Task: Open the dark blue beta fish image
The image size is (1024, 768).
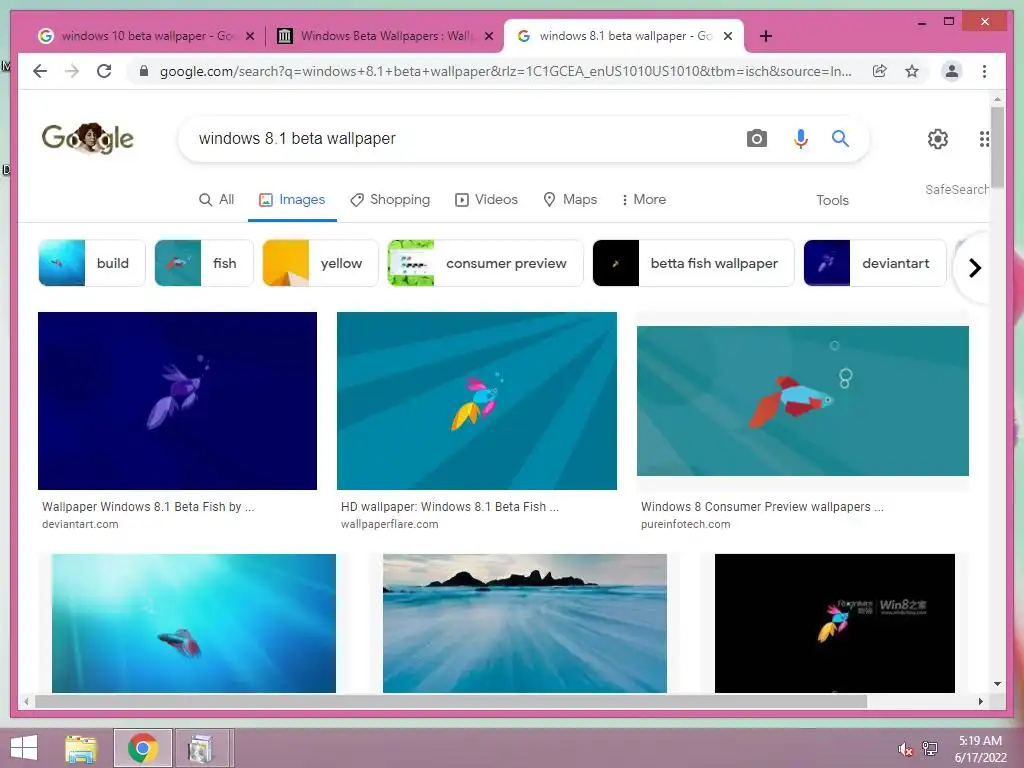Action: pos(177,401)
